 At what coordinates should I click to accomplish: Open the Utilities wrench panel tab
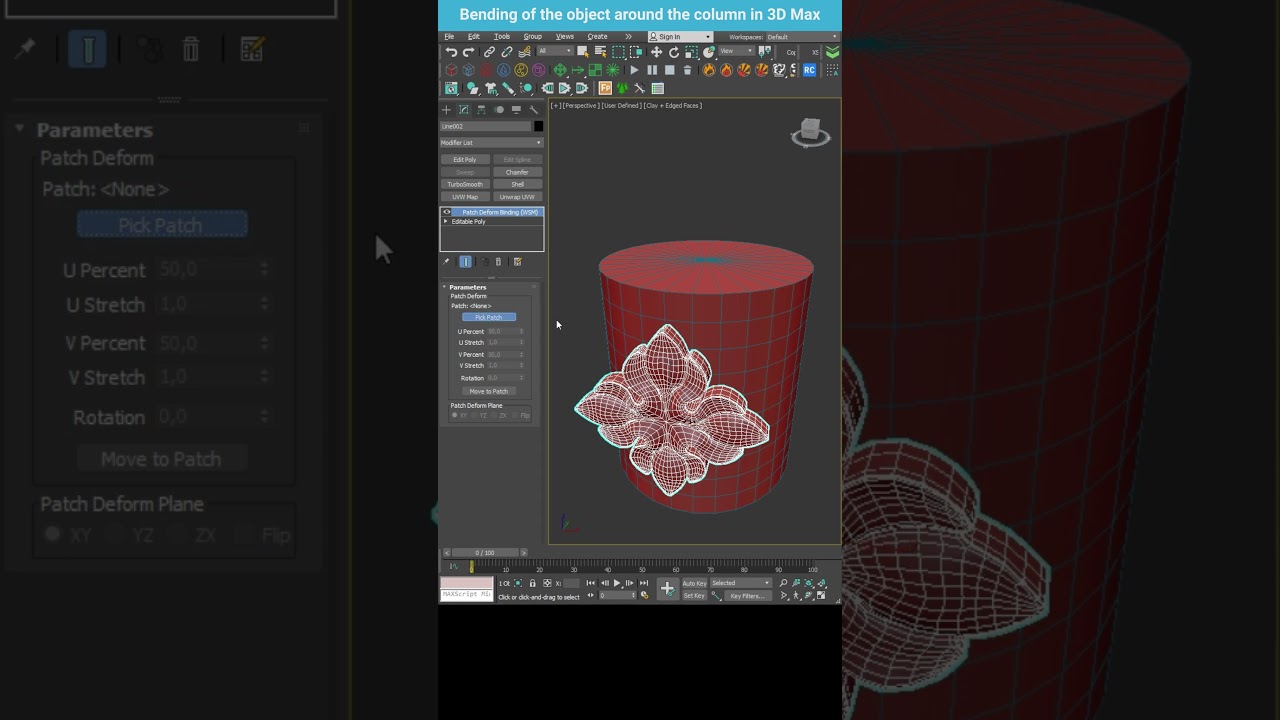tap(534, 110)
